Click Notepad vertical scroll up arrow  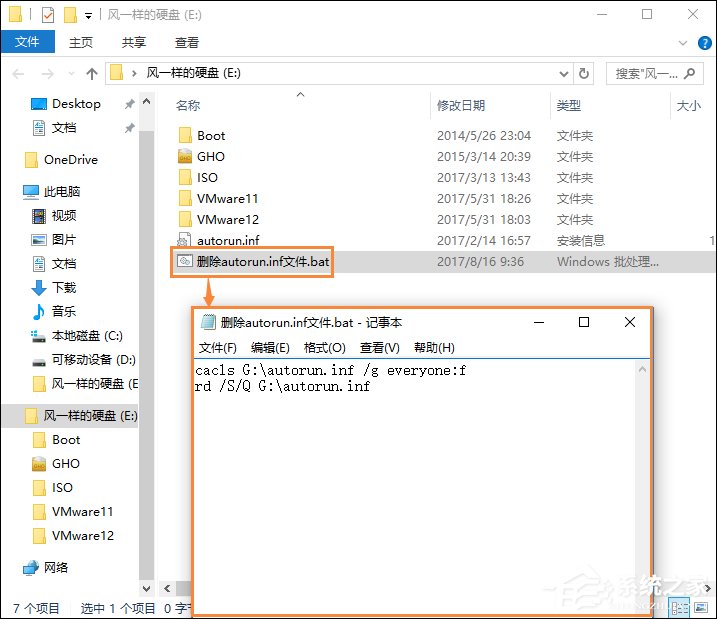642,369
